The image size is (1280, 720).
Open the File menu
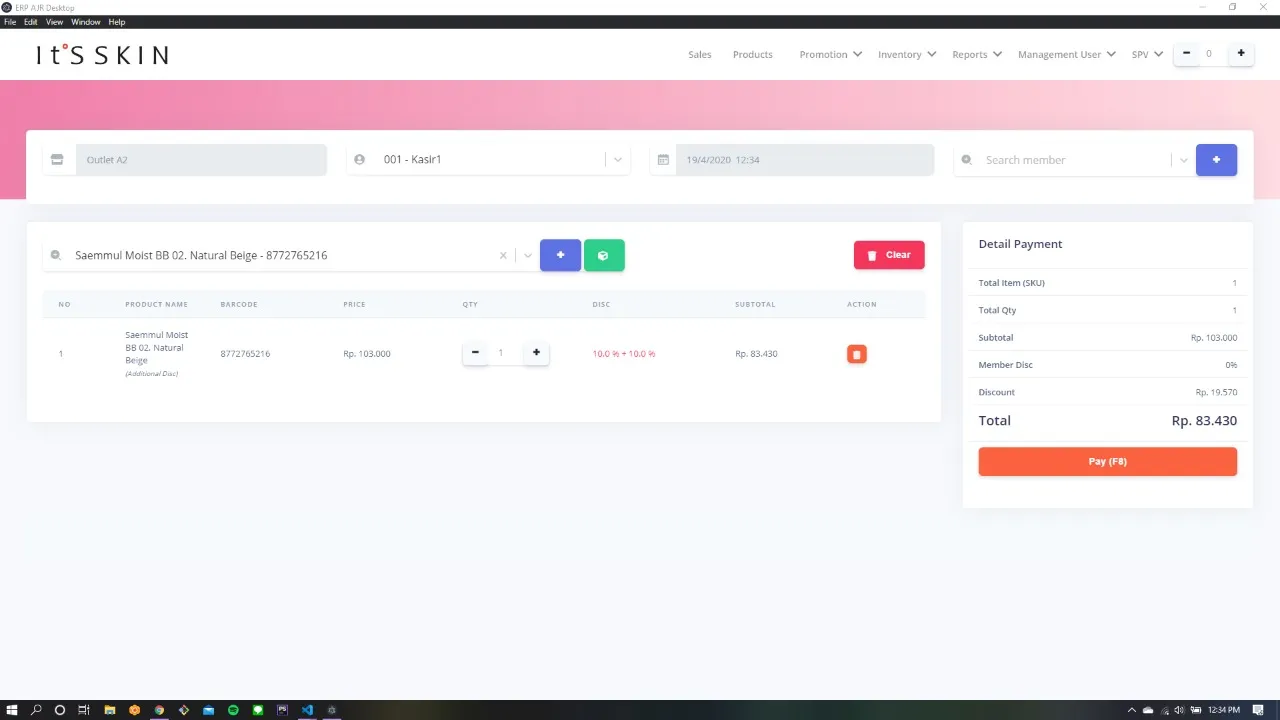(x=9, y=21)
